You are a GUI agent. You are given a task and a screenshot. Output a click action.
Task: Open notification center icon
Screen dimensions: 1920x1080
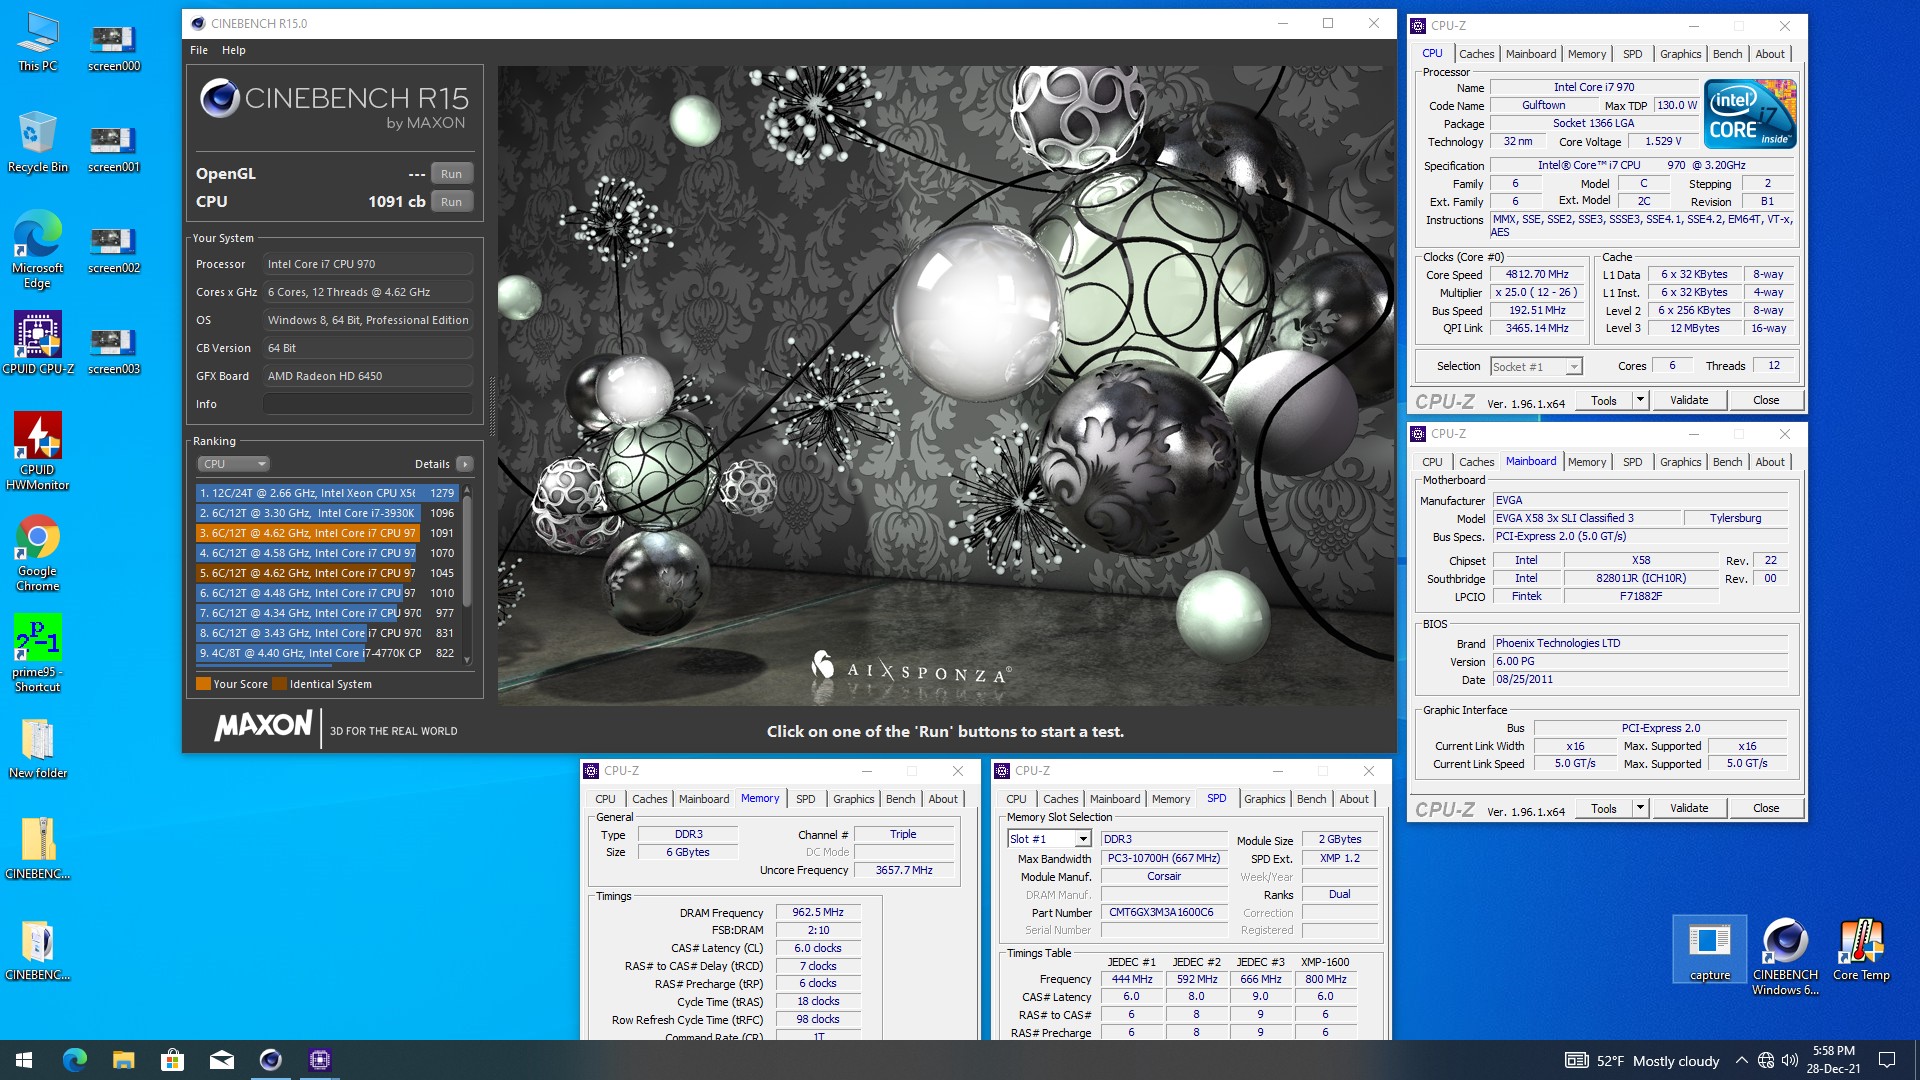click(1887, 1060)
